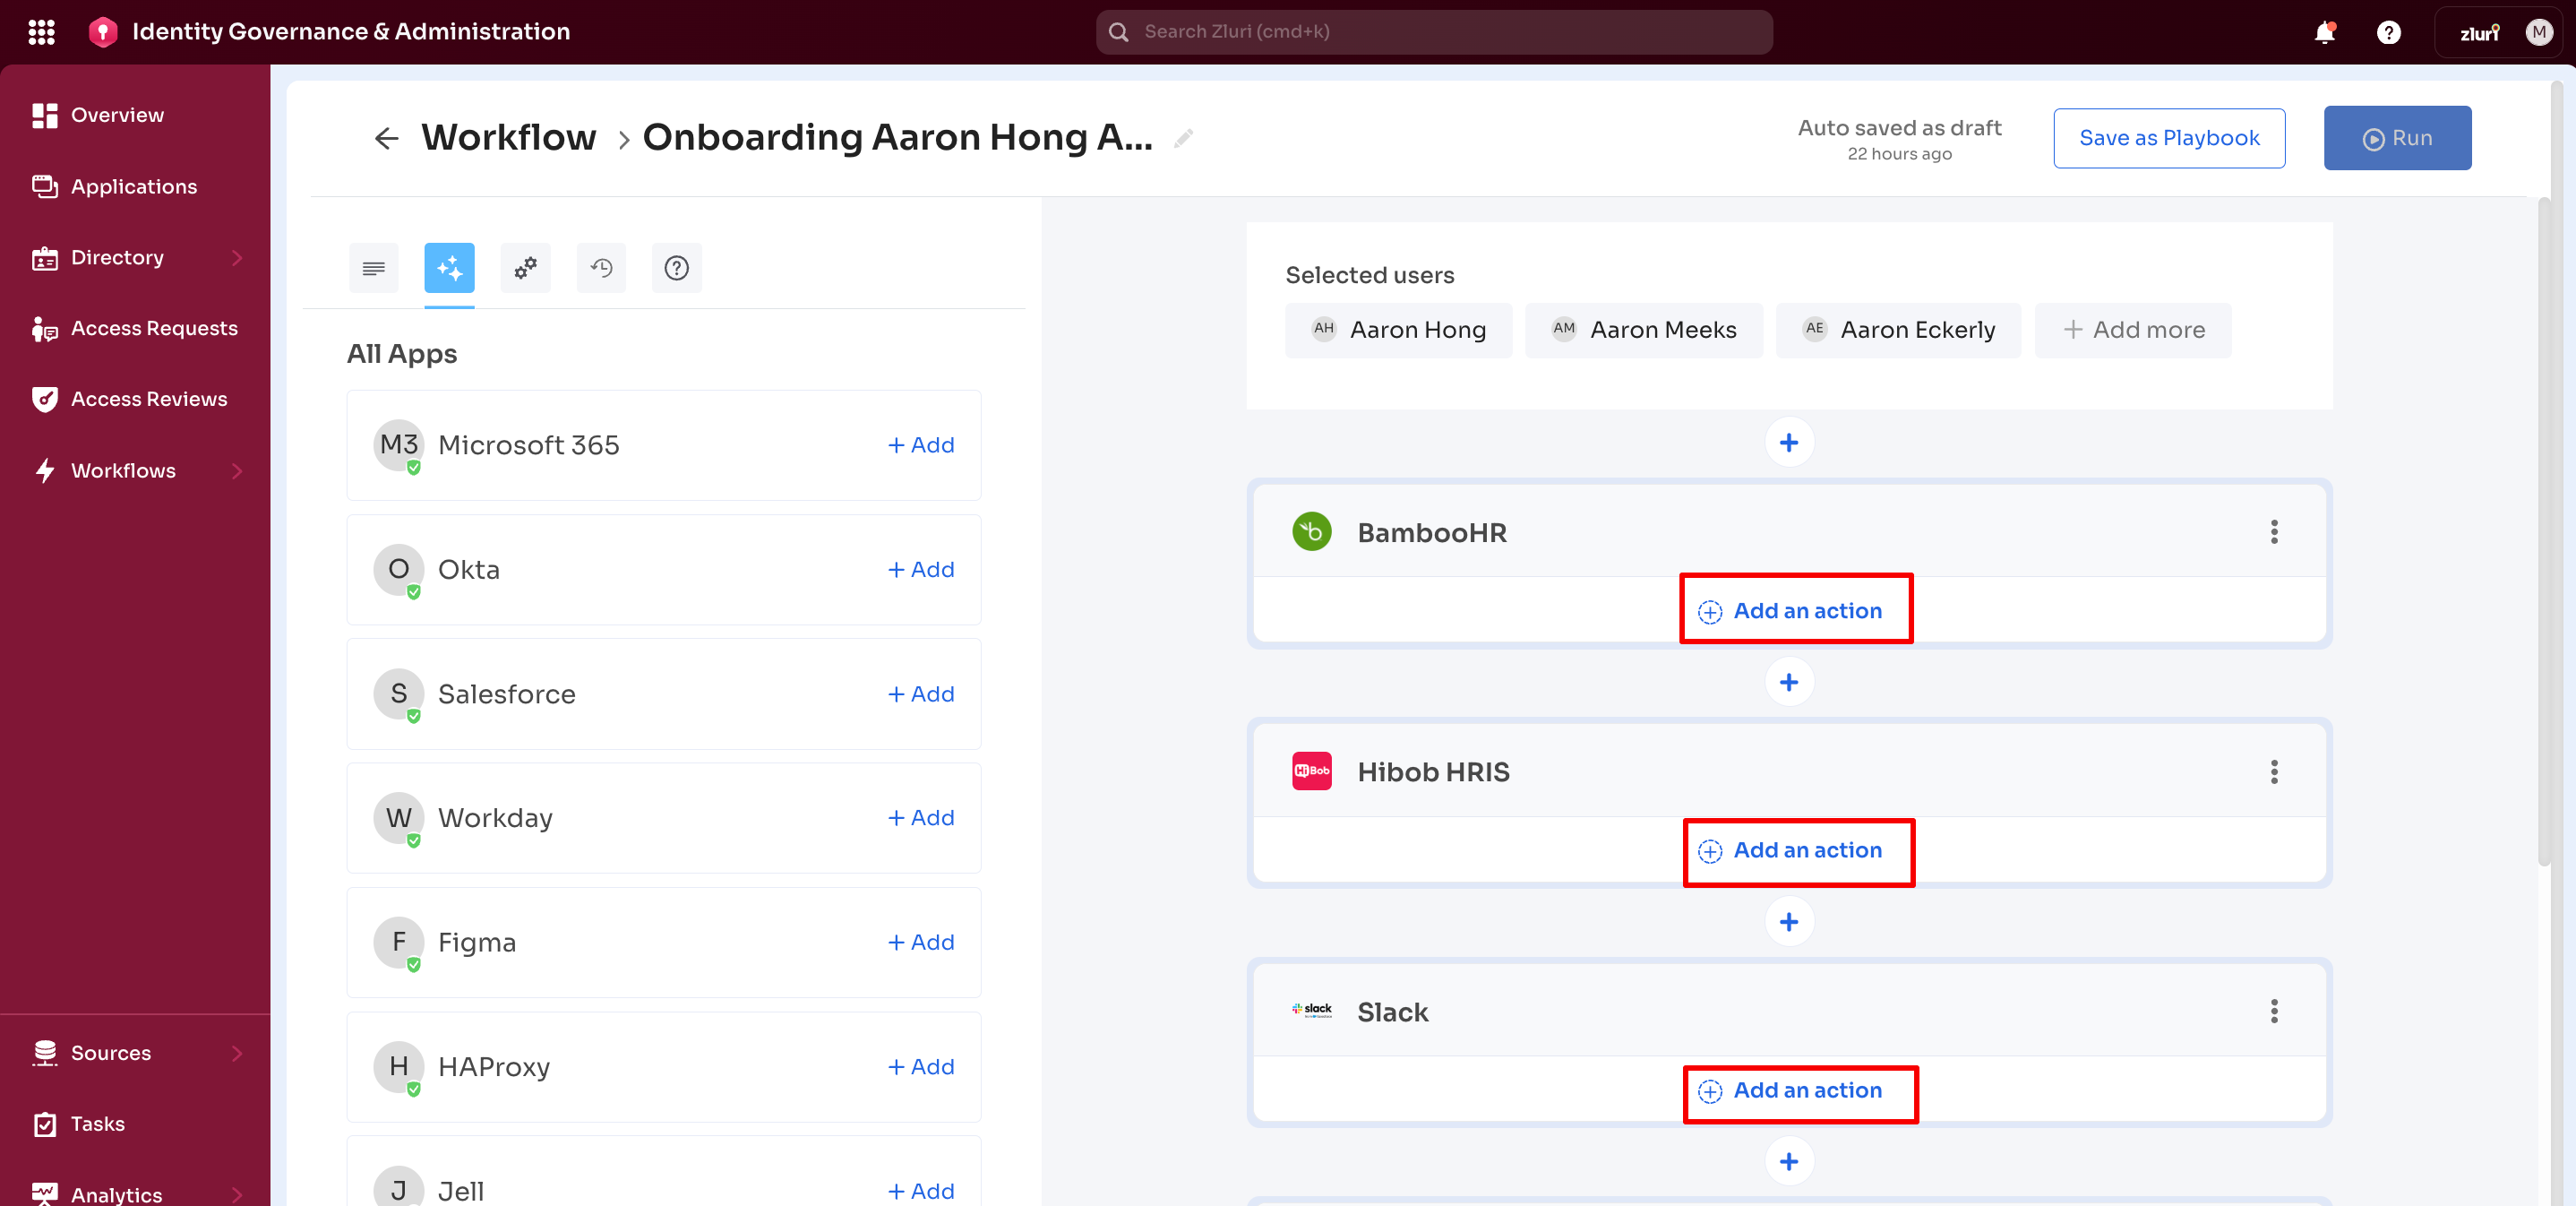
Task: Expand the Workflows sidebar section
Action: [x=236, y=471]
